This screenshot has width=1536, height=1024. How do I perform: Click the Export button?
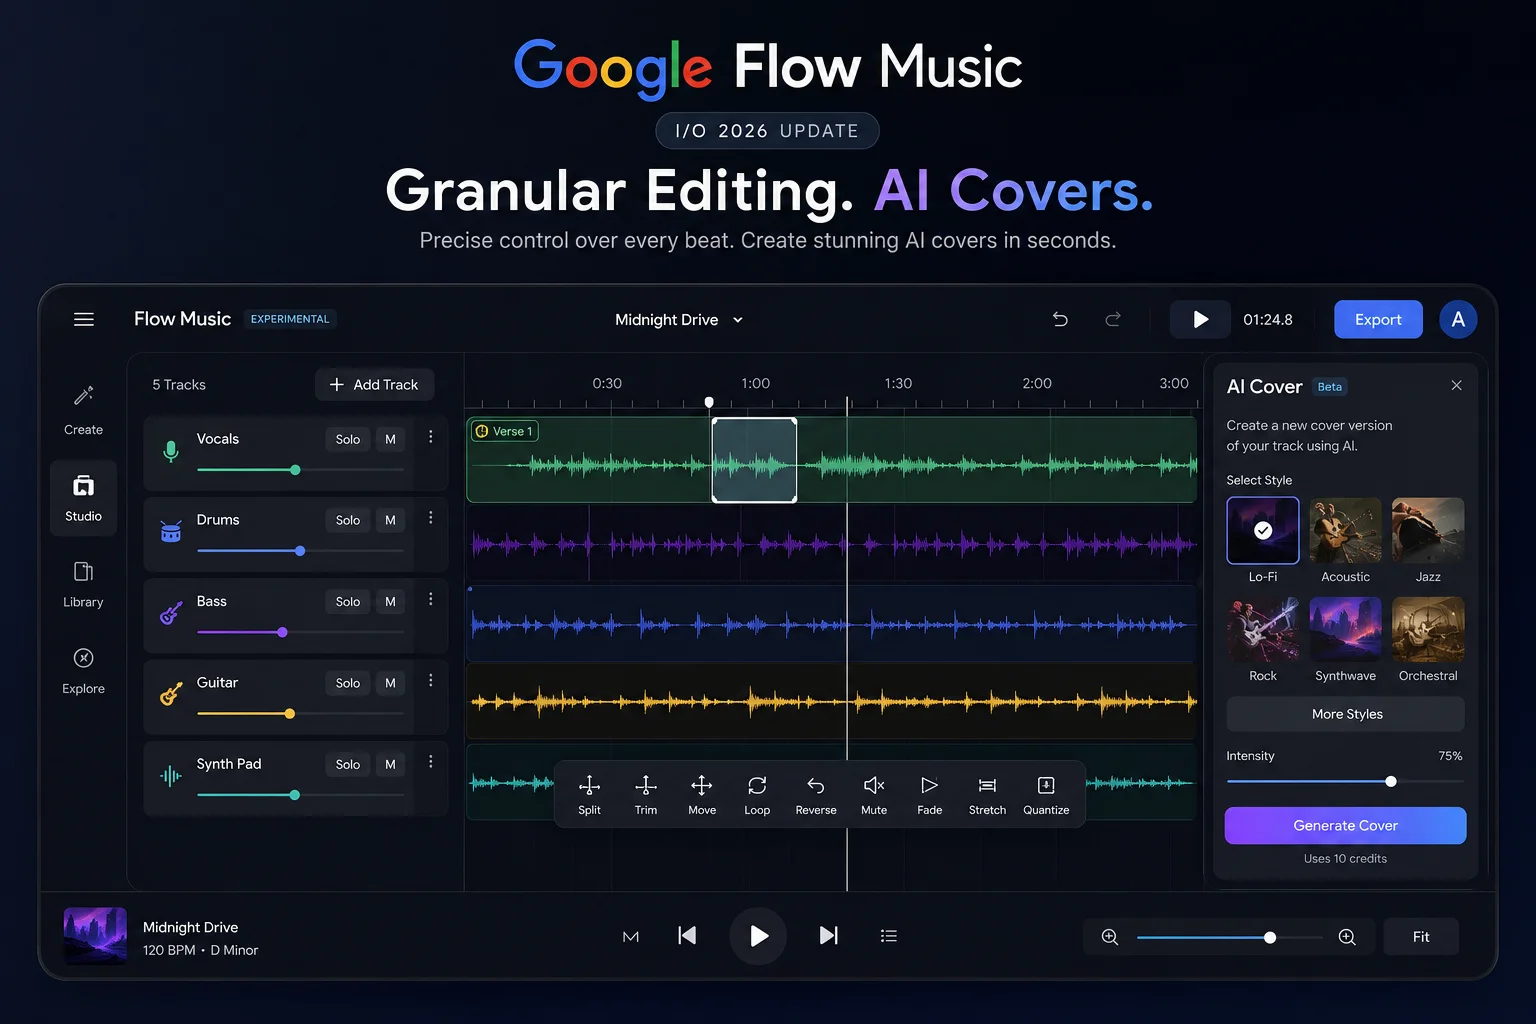1378,319
